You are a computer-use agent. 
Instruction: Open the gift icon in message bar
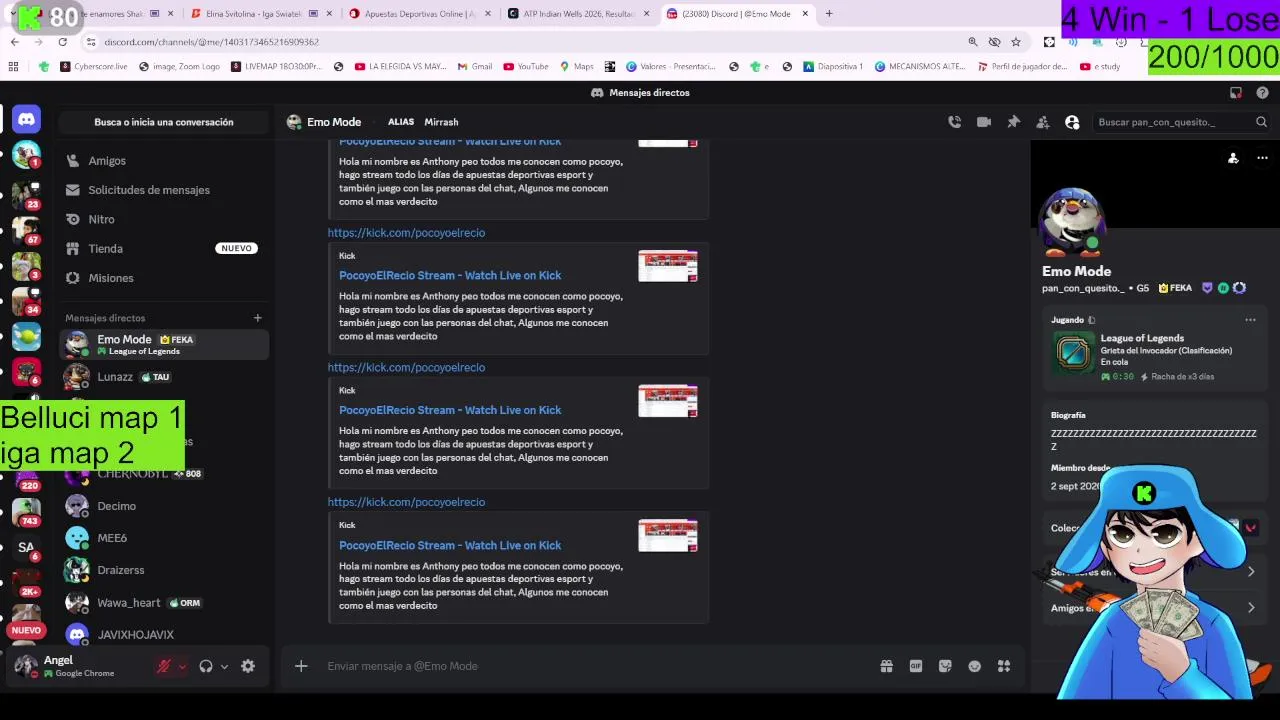pos(886,666)
